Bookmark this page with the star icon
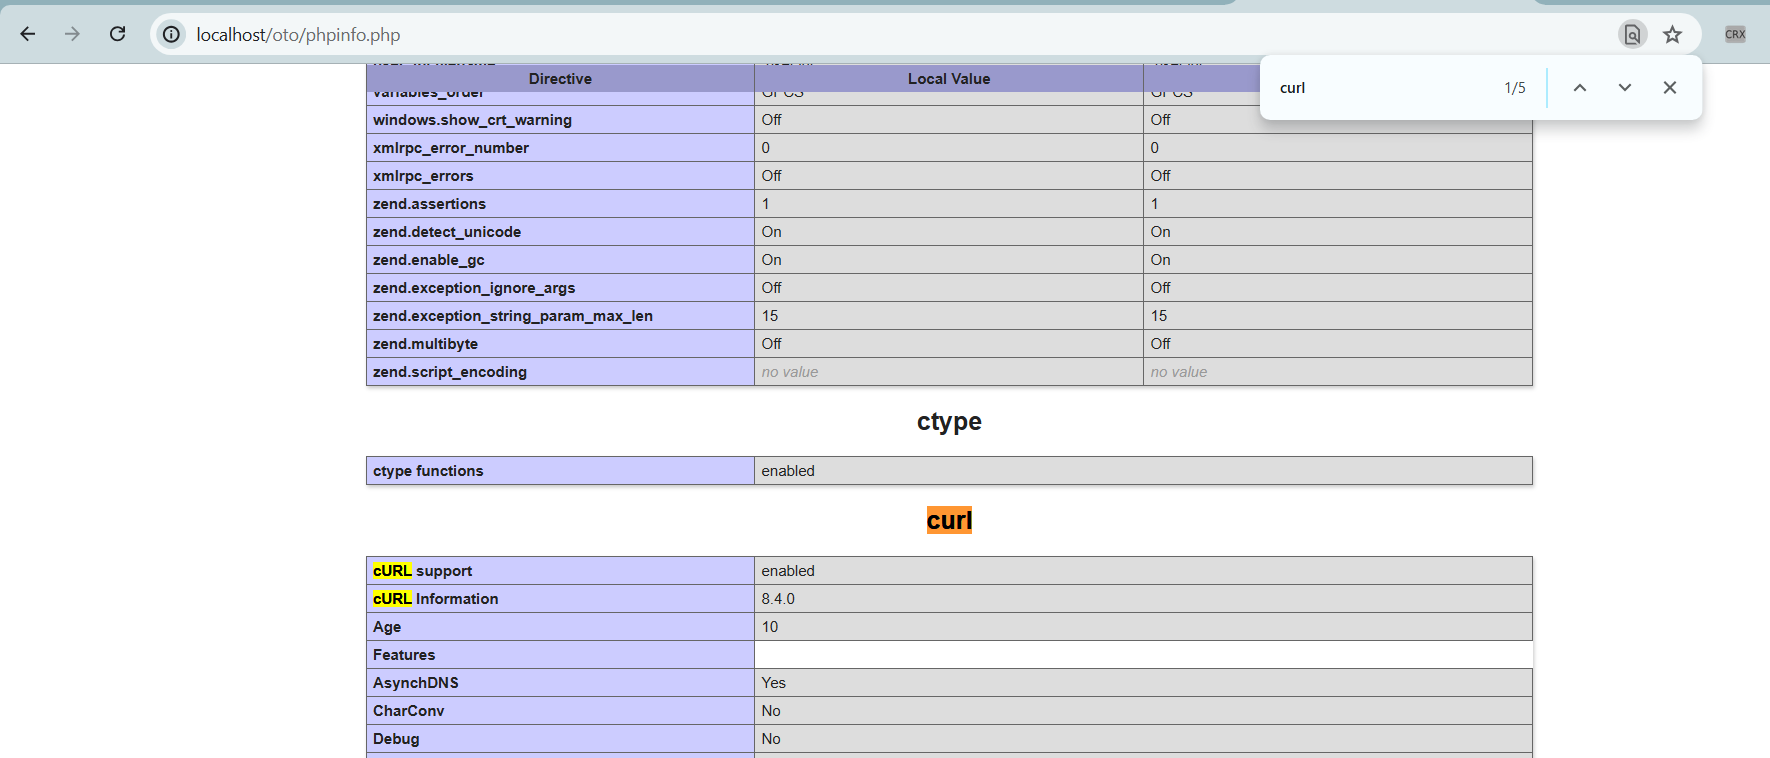This screenshot has height=758, width=1770. coord(1672,34)
